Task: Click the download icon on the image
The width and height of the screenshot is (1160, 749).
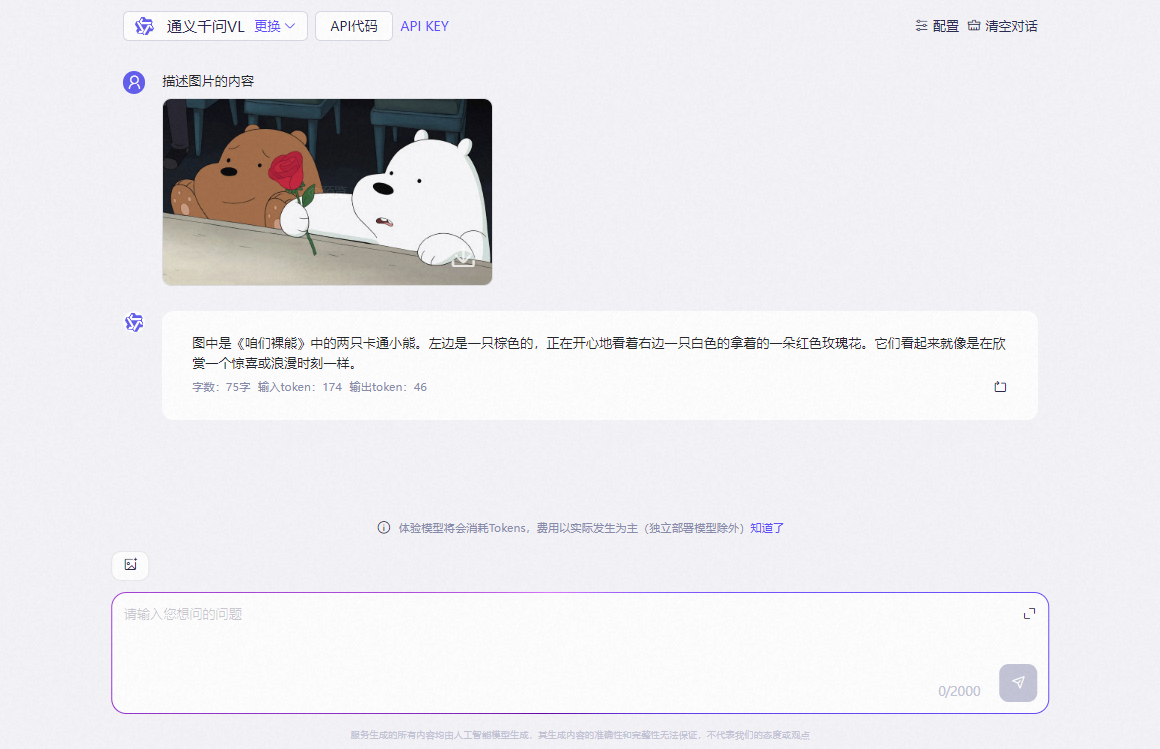Action: point(463,258)
